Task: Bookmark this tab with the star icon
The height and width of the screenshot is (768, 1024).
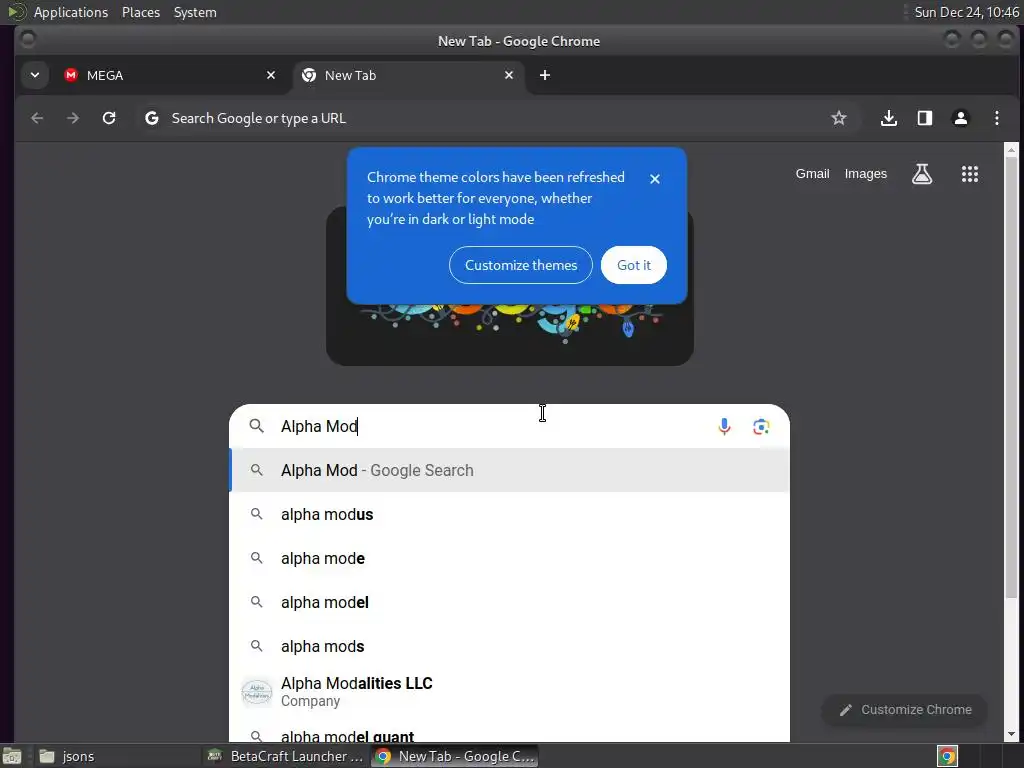Action: point(839,118)
